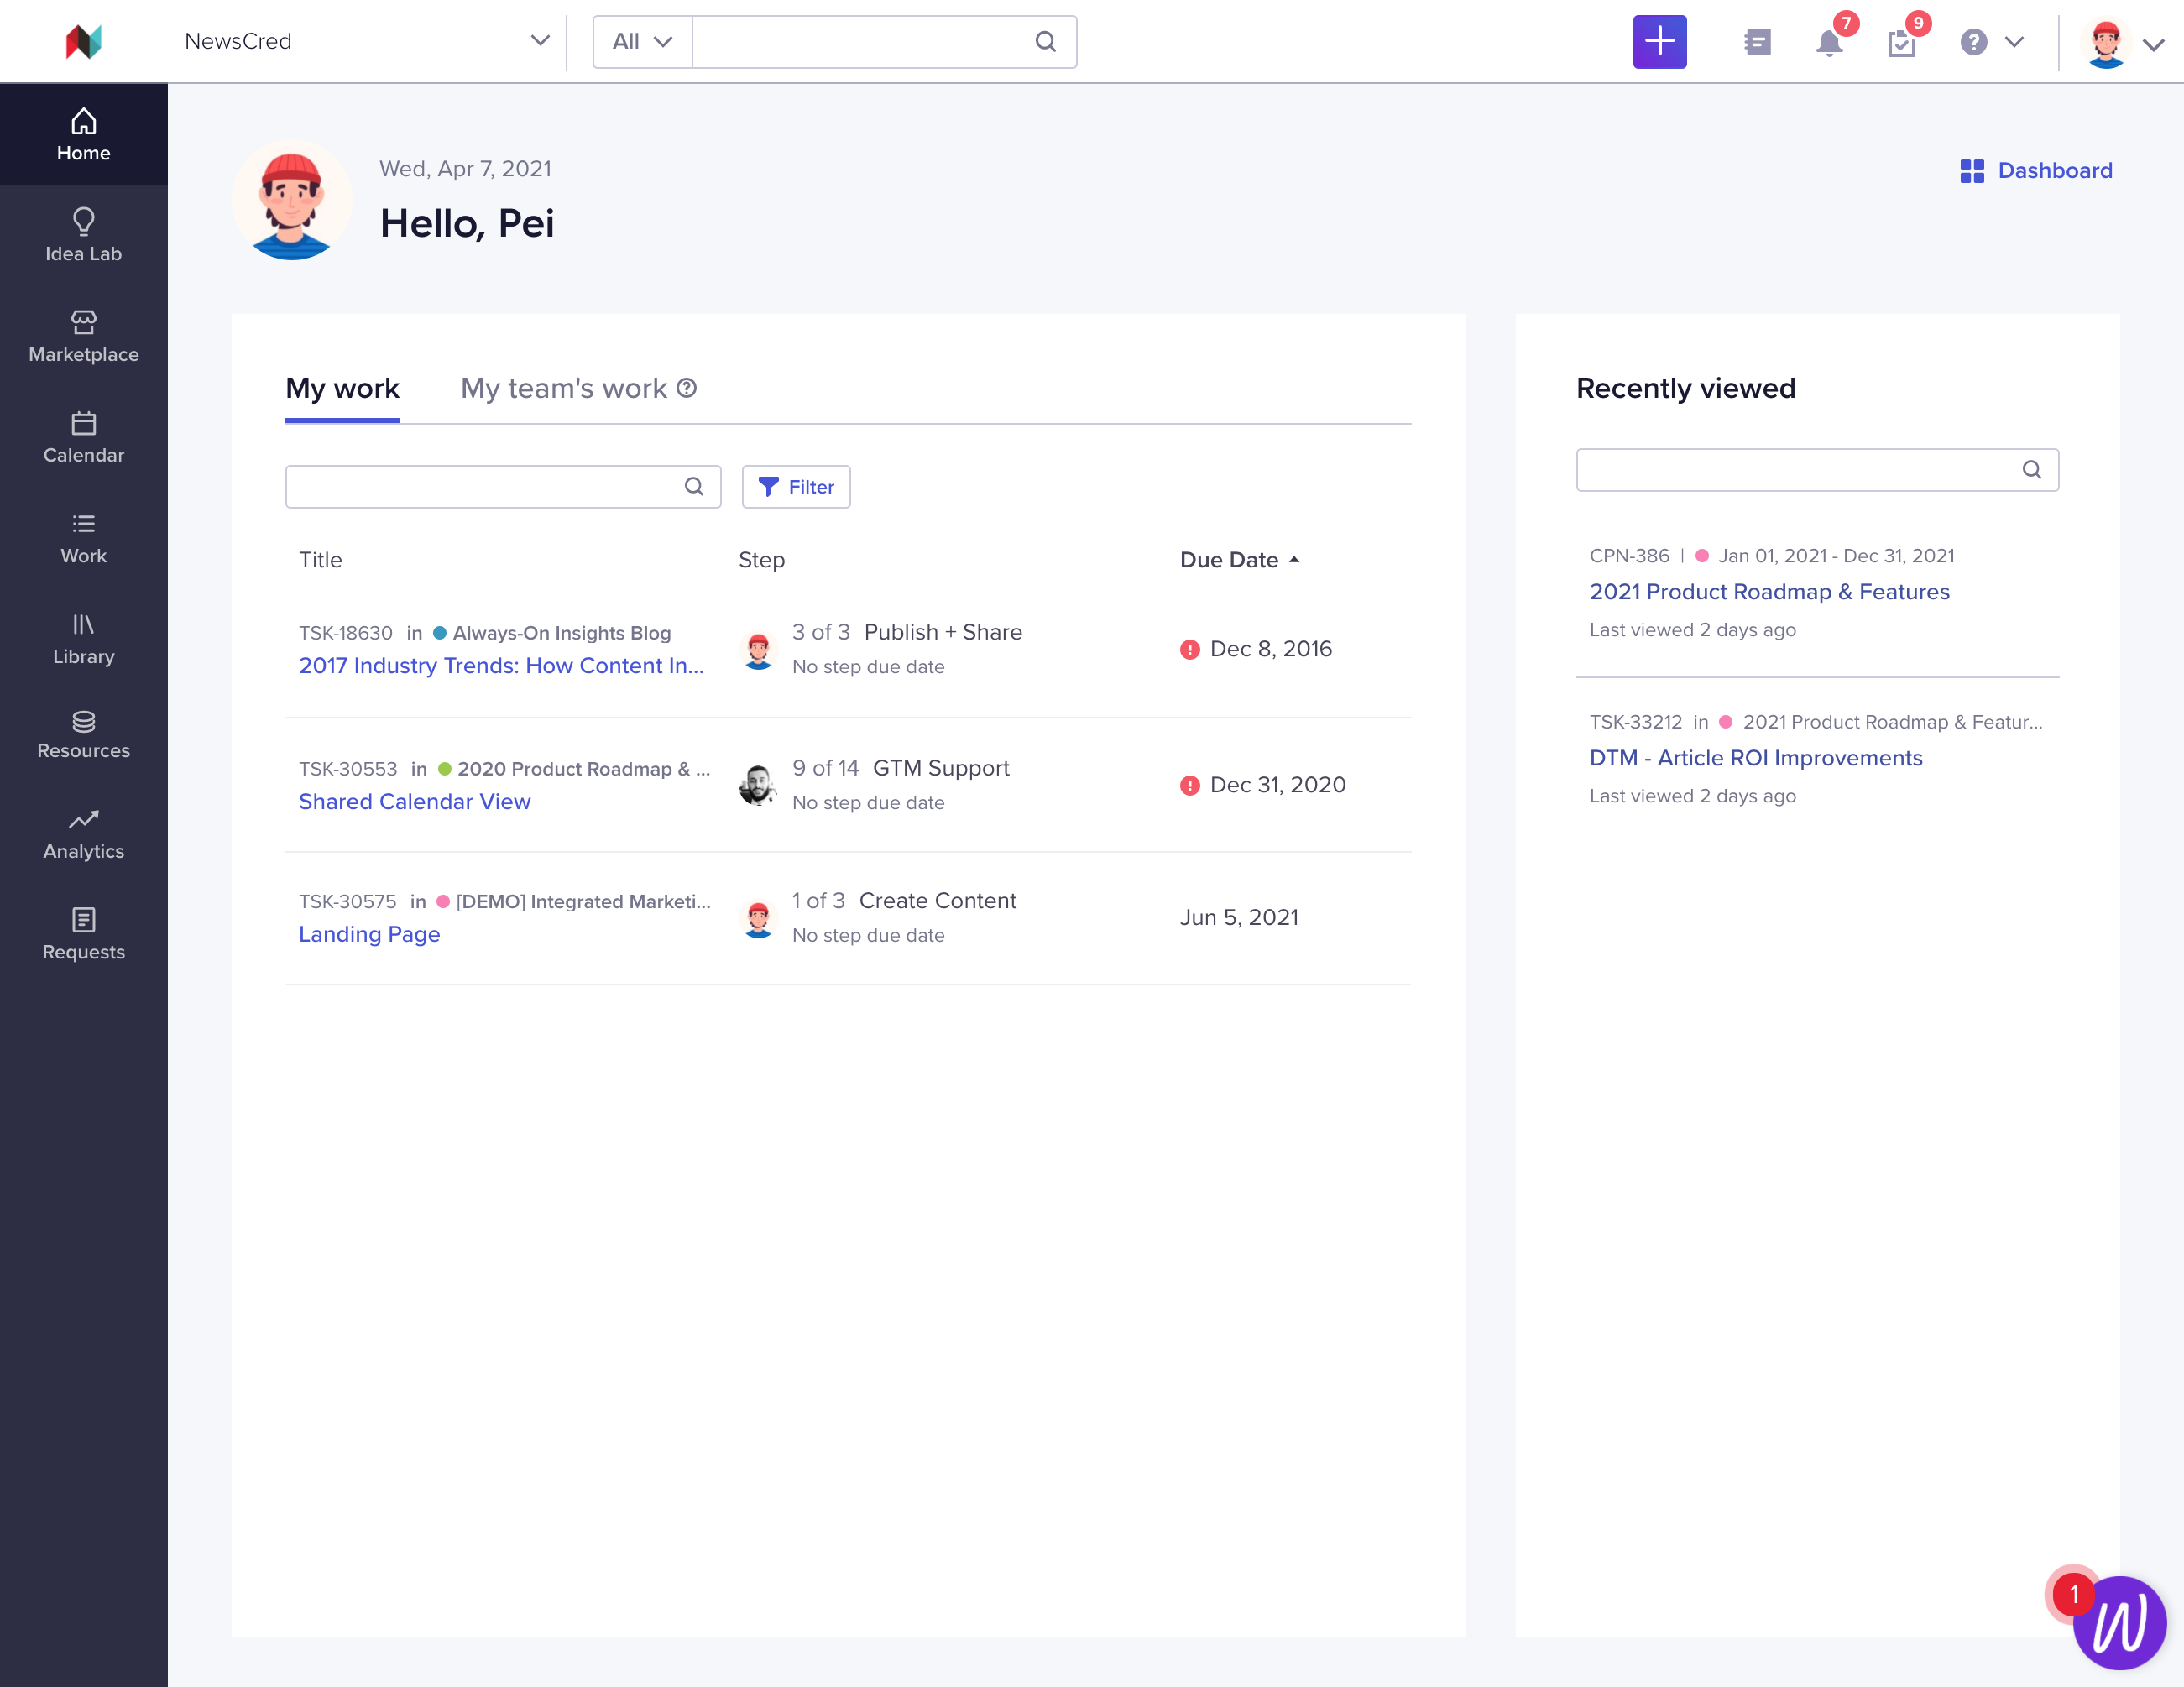Screen dimensions: 2184x1687
Task: Open the Shared Calendar View task link
Action: pos(414,801)
